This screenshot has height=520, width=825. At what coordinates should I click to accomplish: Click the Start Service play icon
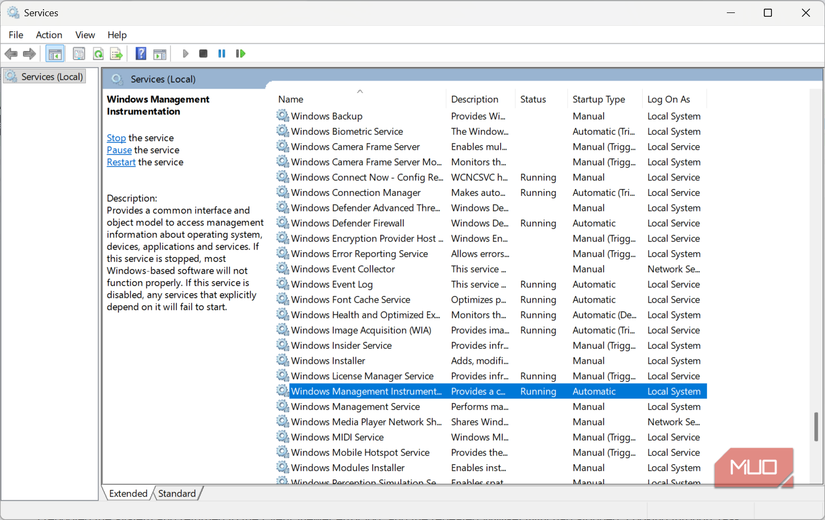click(x=185, y=54)
